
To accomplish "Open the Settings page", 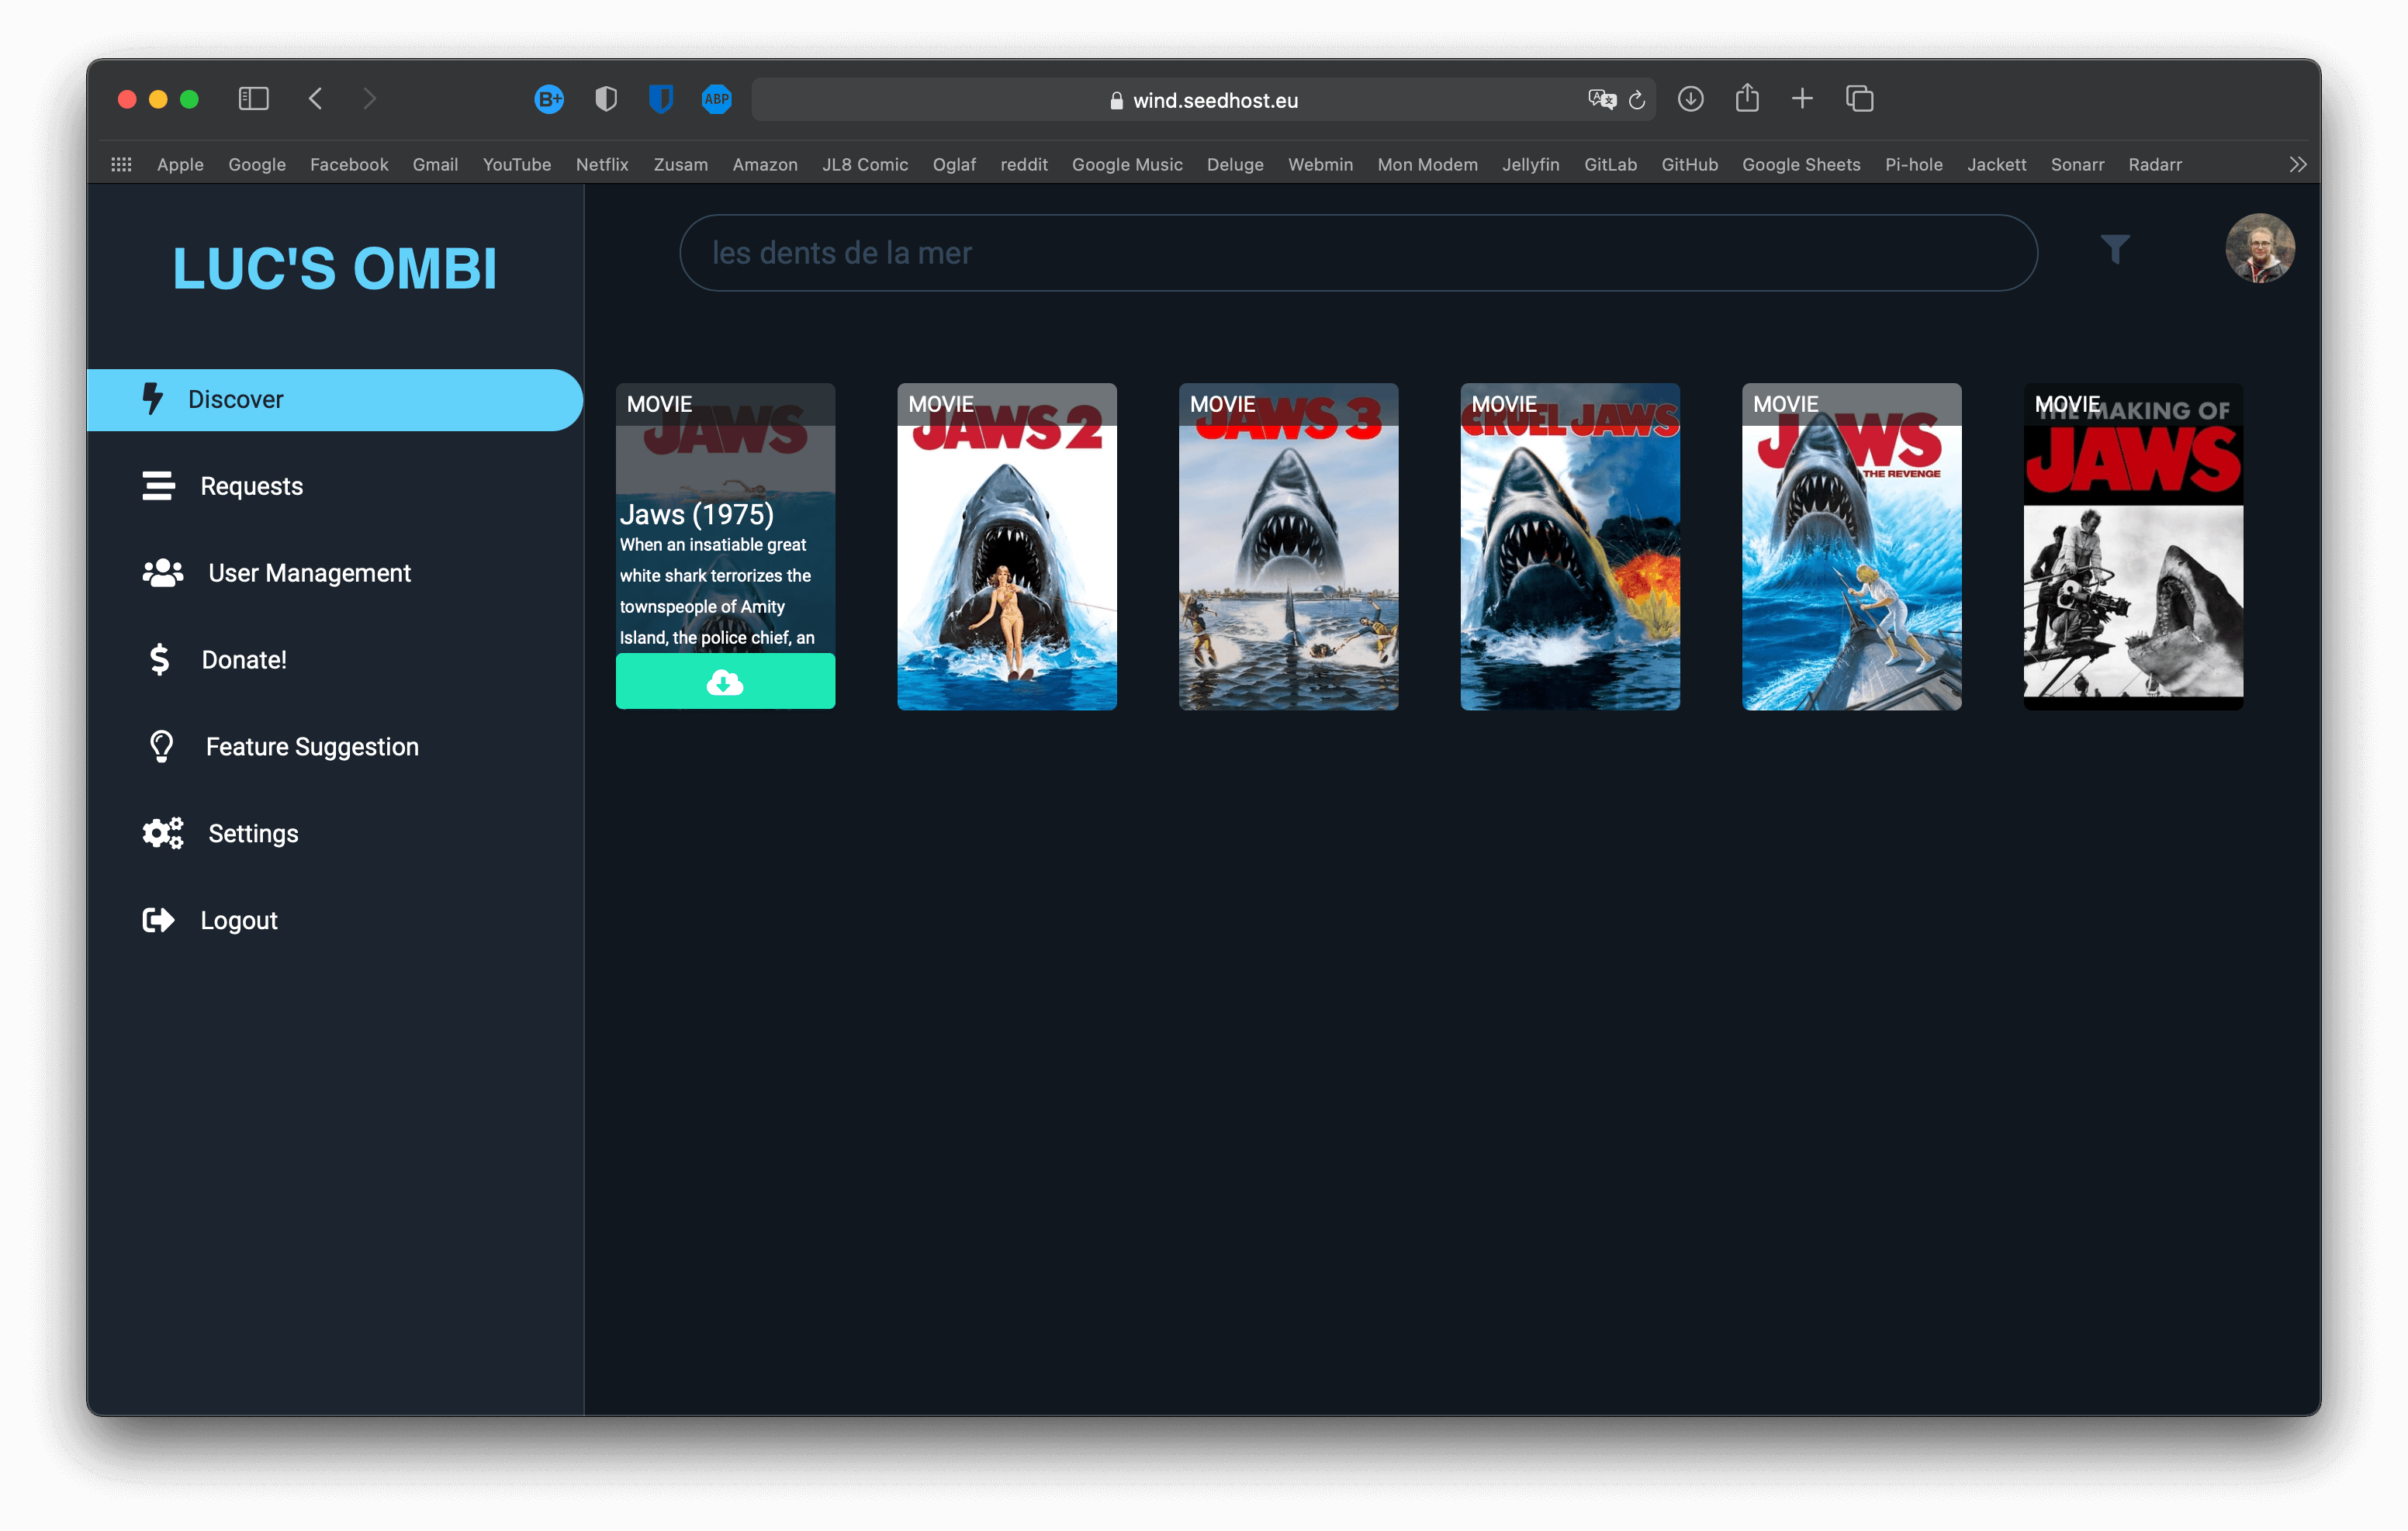I will click(x=253, y=833).
